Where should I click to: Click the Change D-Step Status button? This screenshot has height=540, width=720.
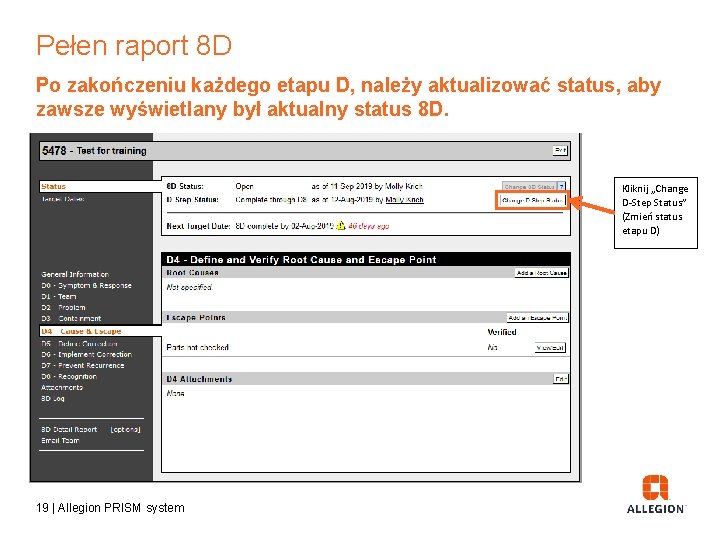pos(532,200)
